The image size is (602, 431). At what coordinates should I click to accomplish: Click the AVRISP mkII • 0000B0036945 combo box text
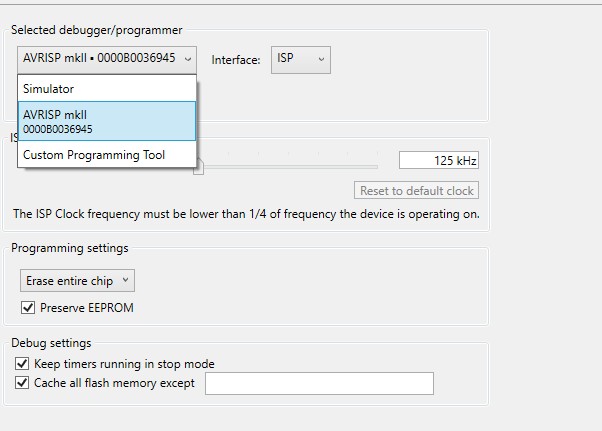[98, 59]
